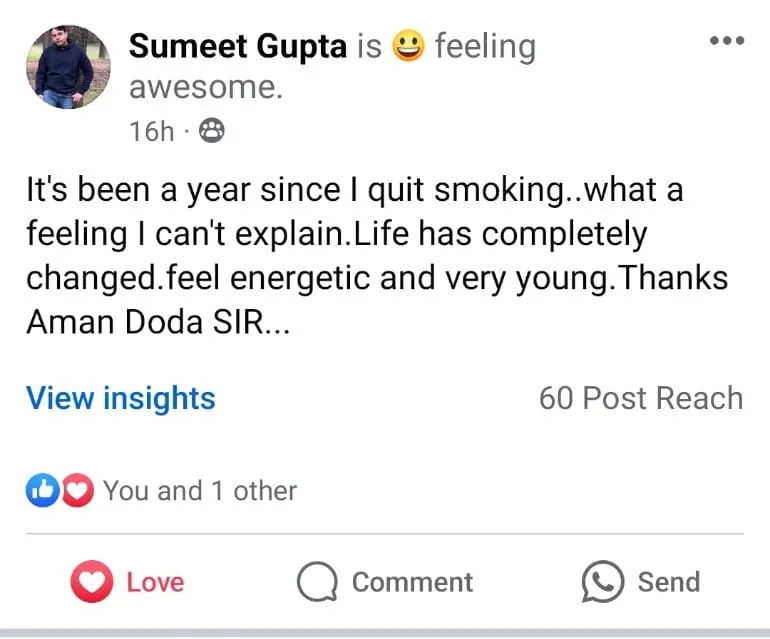This screenshot has height=639, width=770.
Task: Click the red heart reaction icon
Action: click(x=76, y=490)
